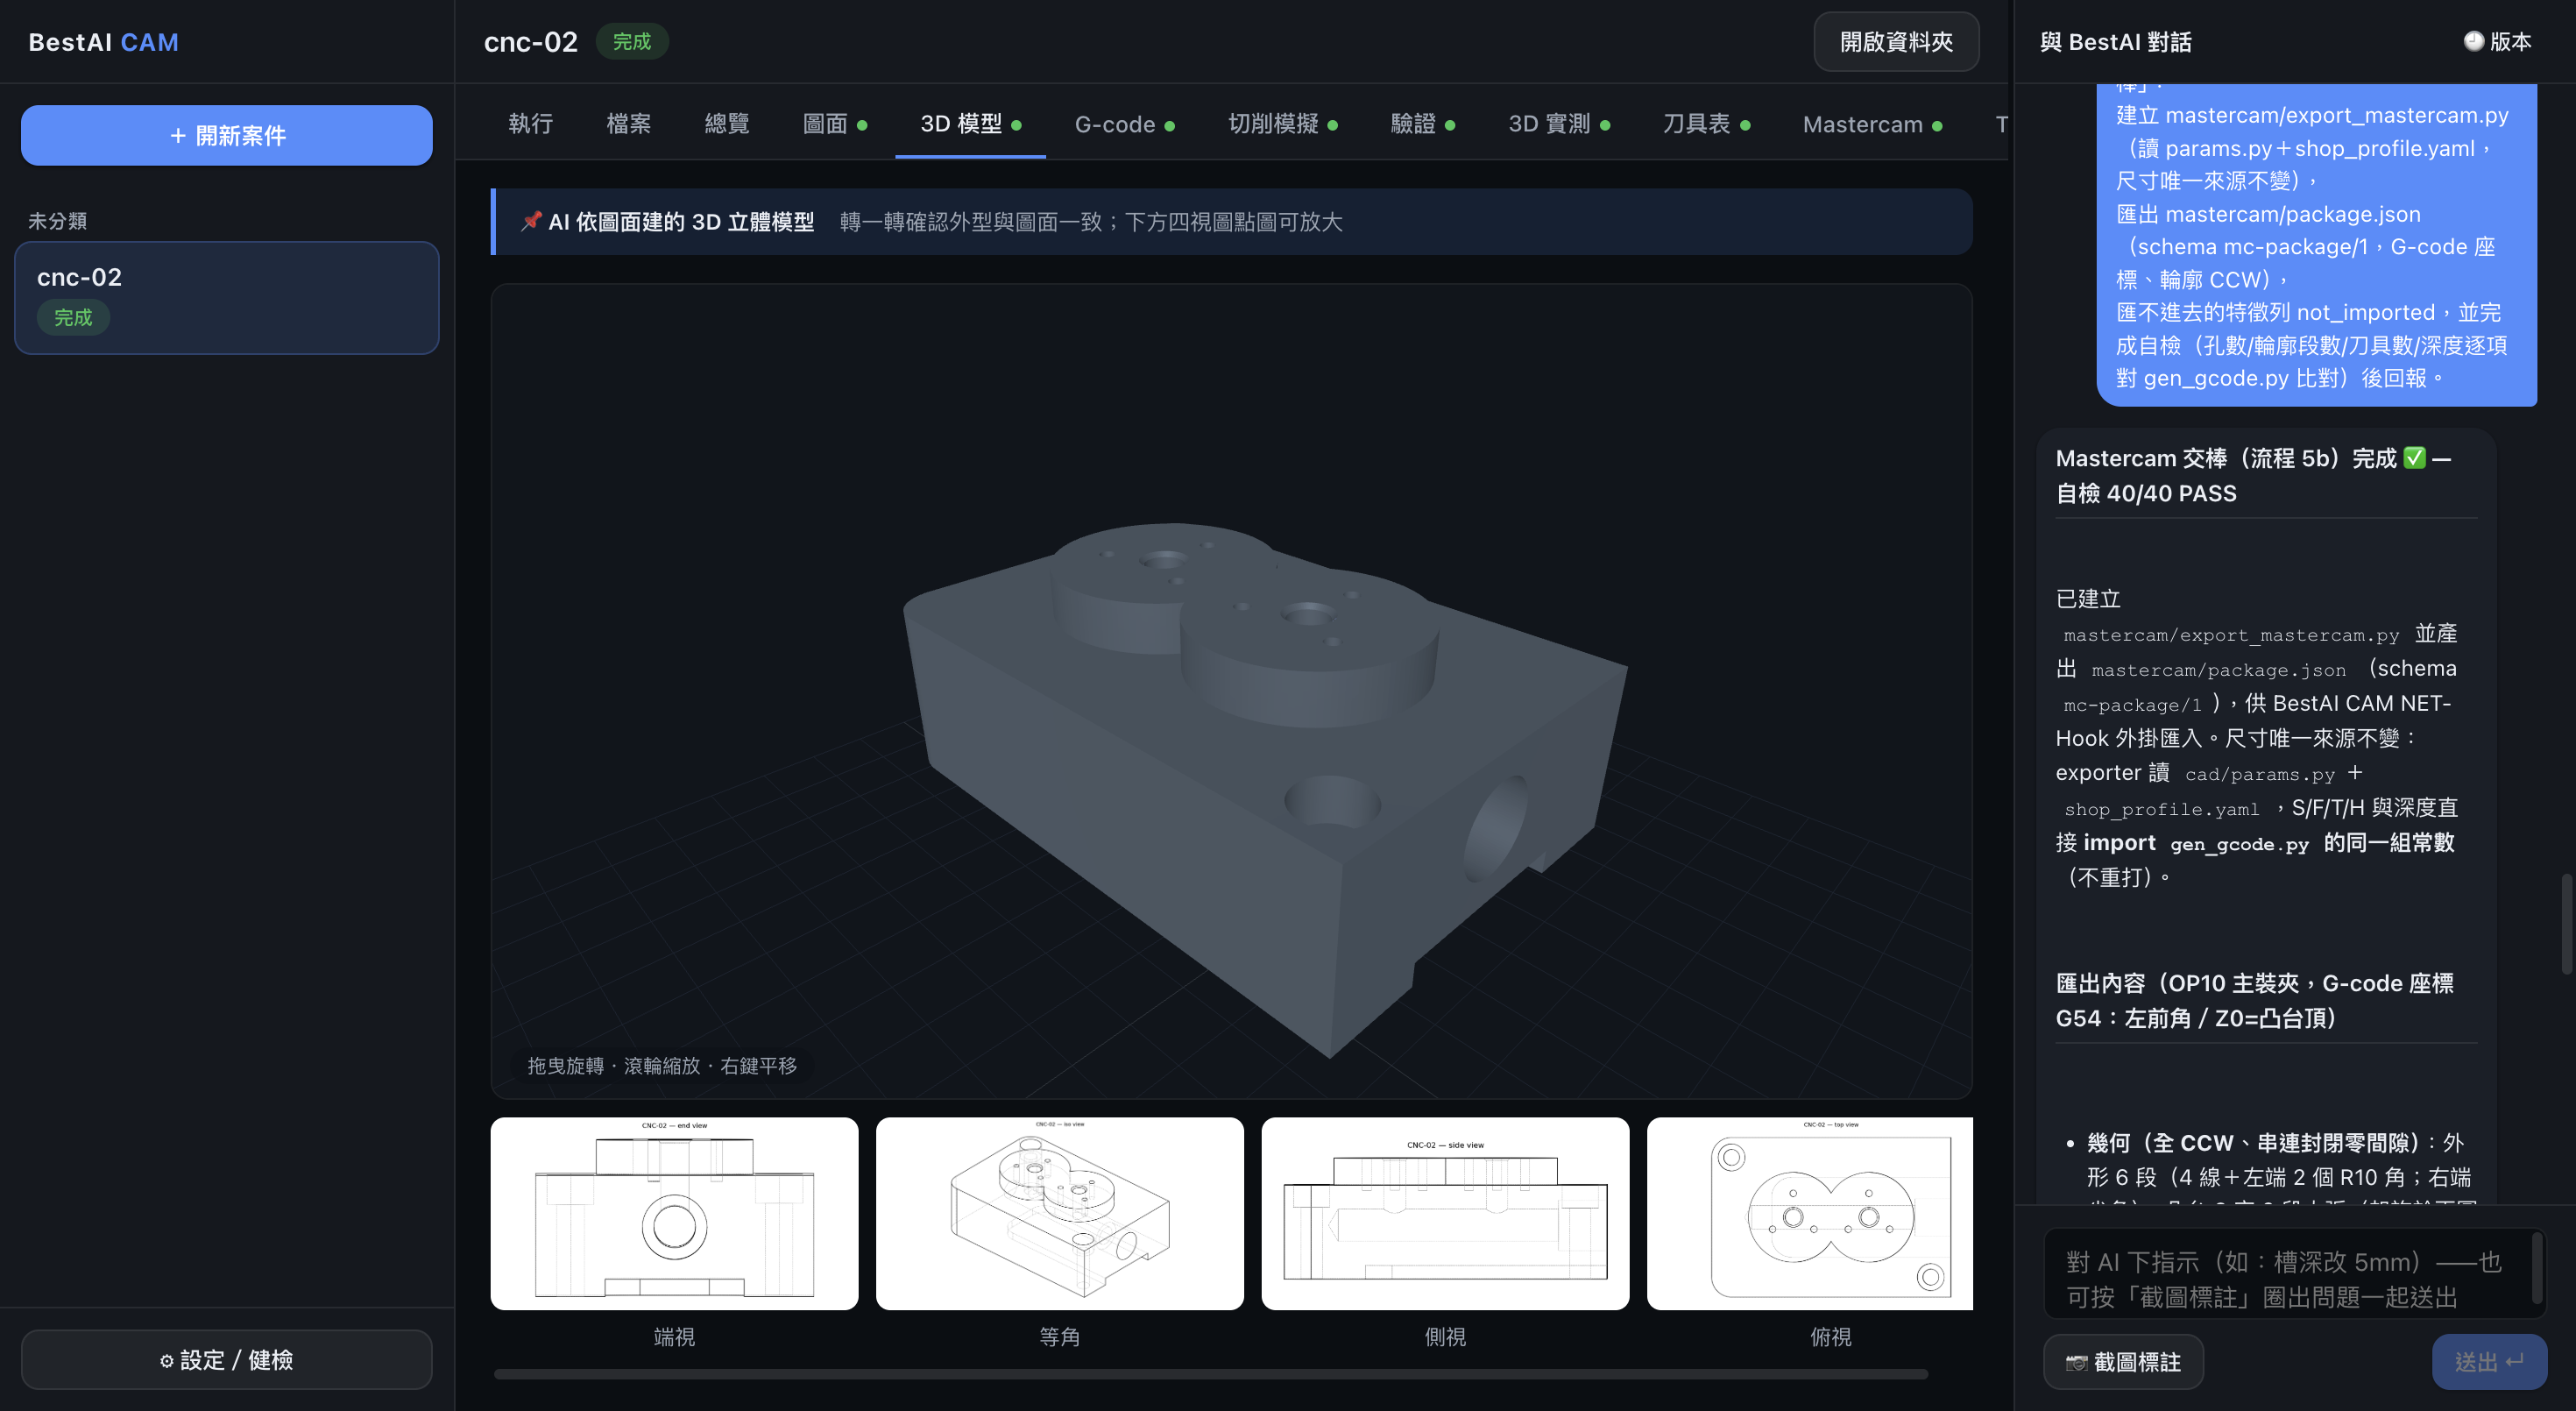Screen dimensions: 2576x1411
Task: Switch to the 總覽 tab
Action: click(x=726, y=124)
